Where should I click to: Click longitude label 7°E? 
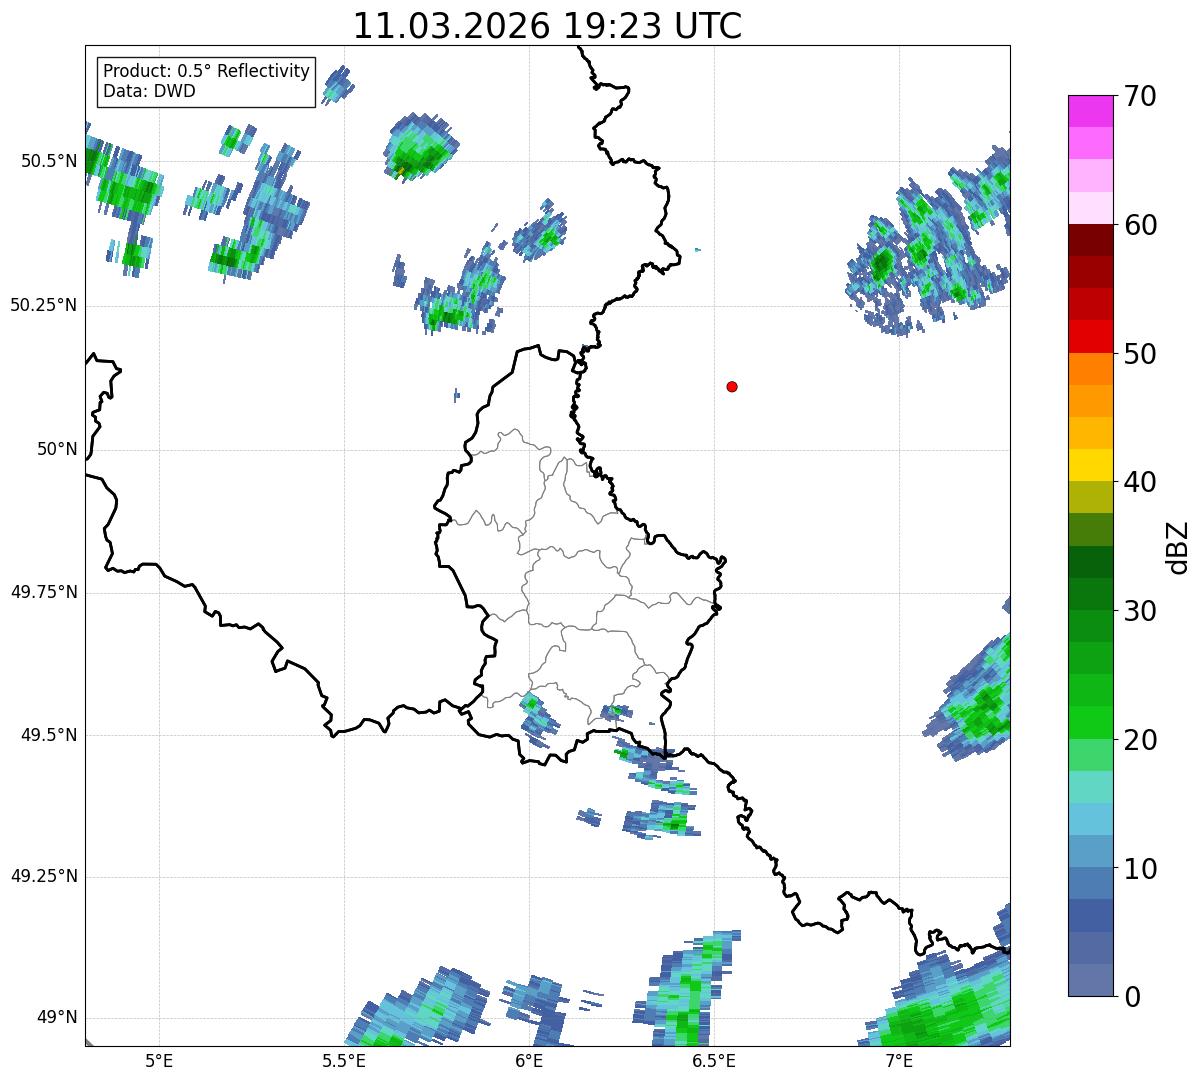899,1061
